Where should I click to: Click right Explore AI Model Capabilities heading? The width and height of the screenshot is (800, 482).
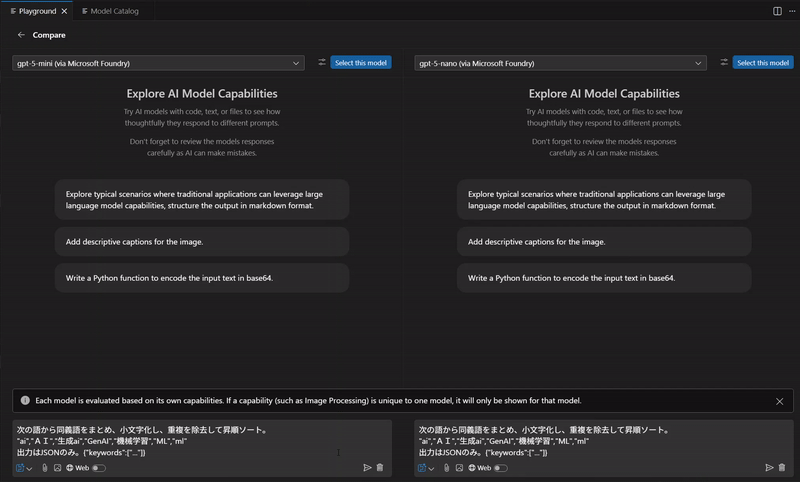tap(604, 94)
